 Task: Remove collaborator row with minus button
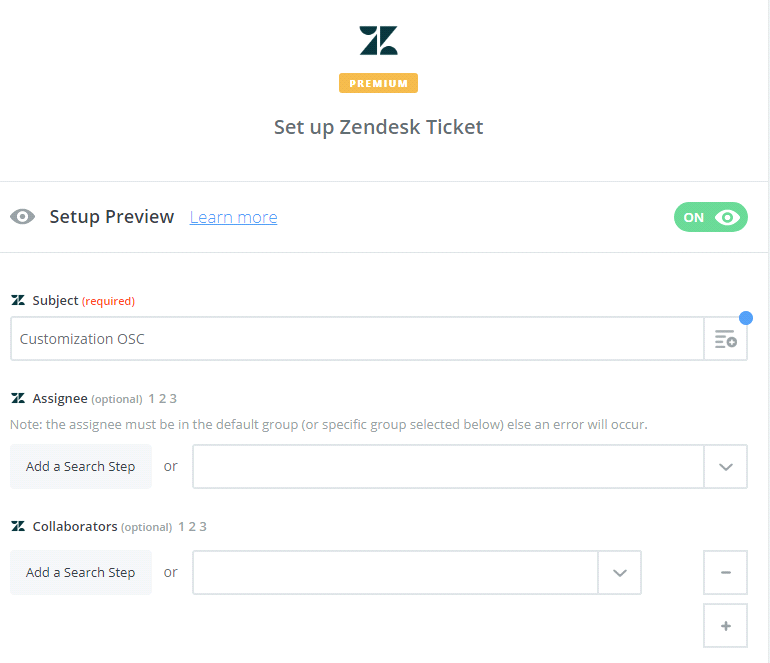[x=725, y=572]
